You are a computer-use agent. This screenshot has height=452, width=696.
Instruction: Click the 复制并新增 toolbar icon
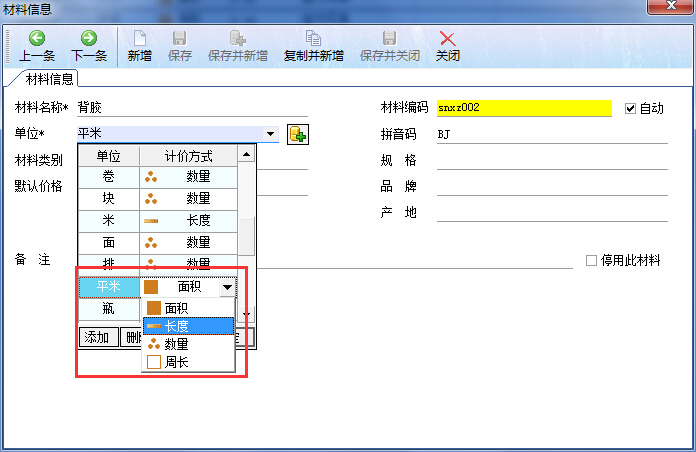313,46
